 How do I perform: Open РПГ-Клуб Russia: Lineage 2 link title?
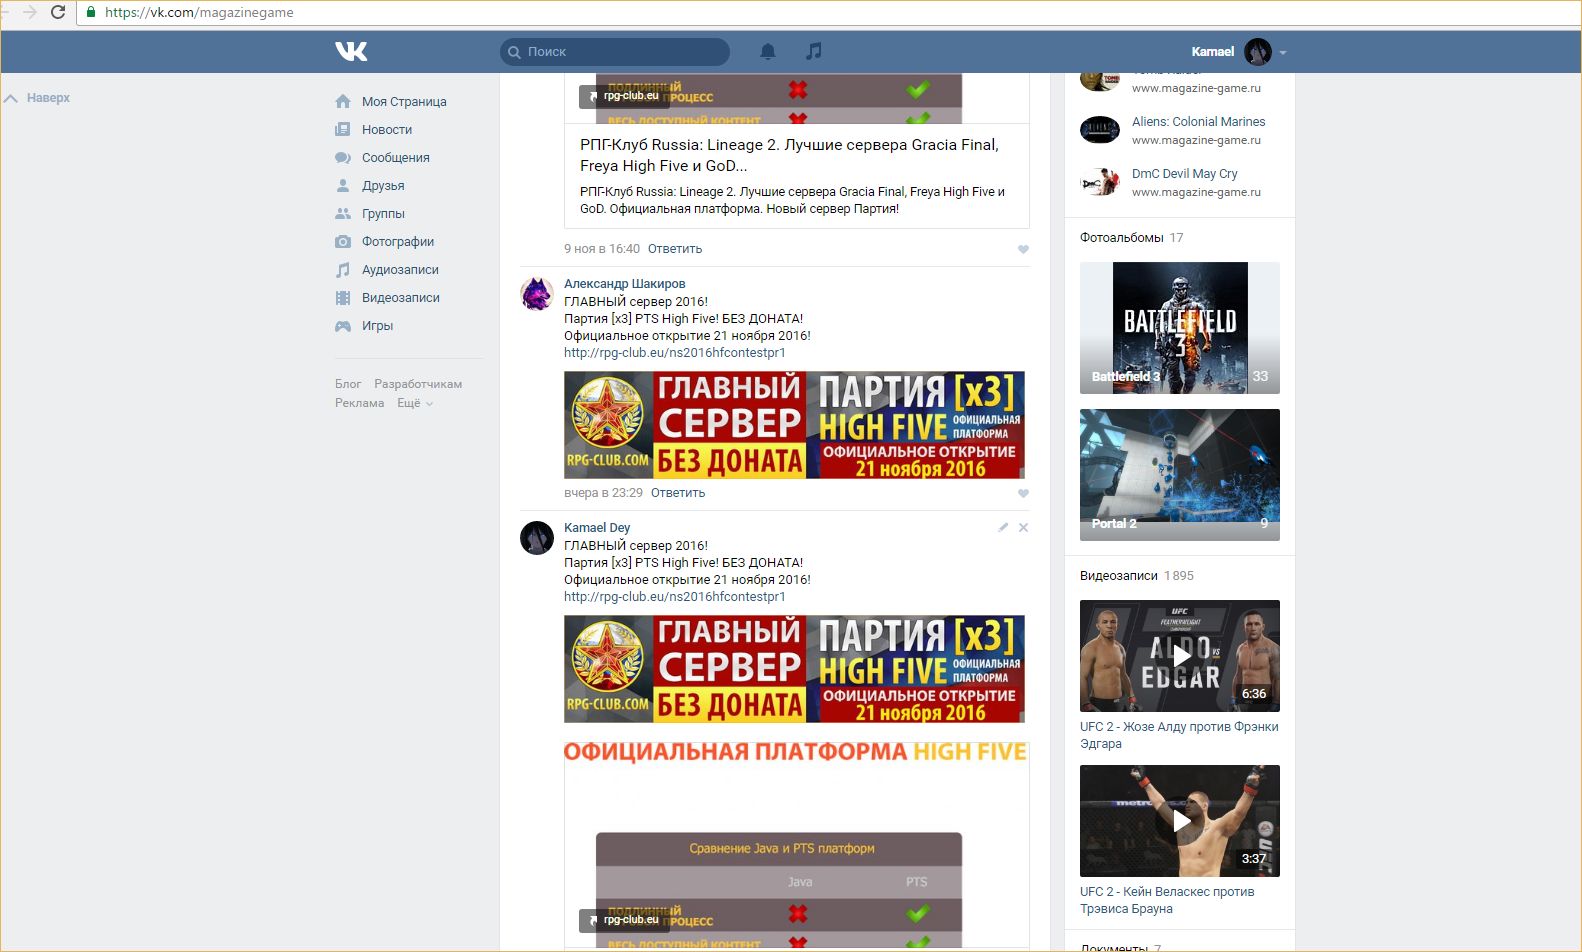tap(789, 155)
